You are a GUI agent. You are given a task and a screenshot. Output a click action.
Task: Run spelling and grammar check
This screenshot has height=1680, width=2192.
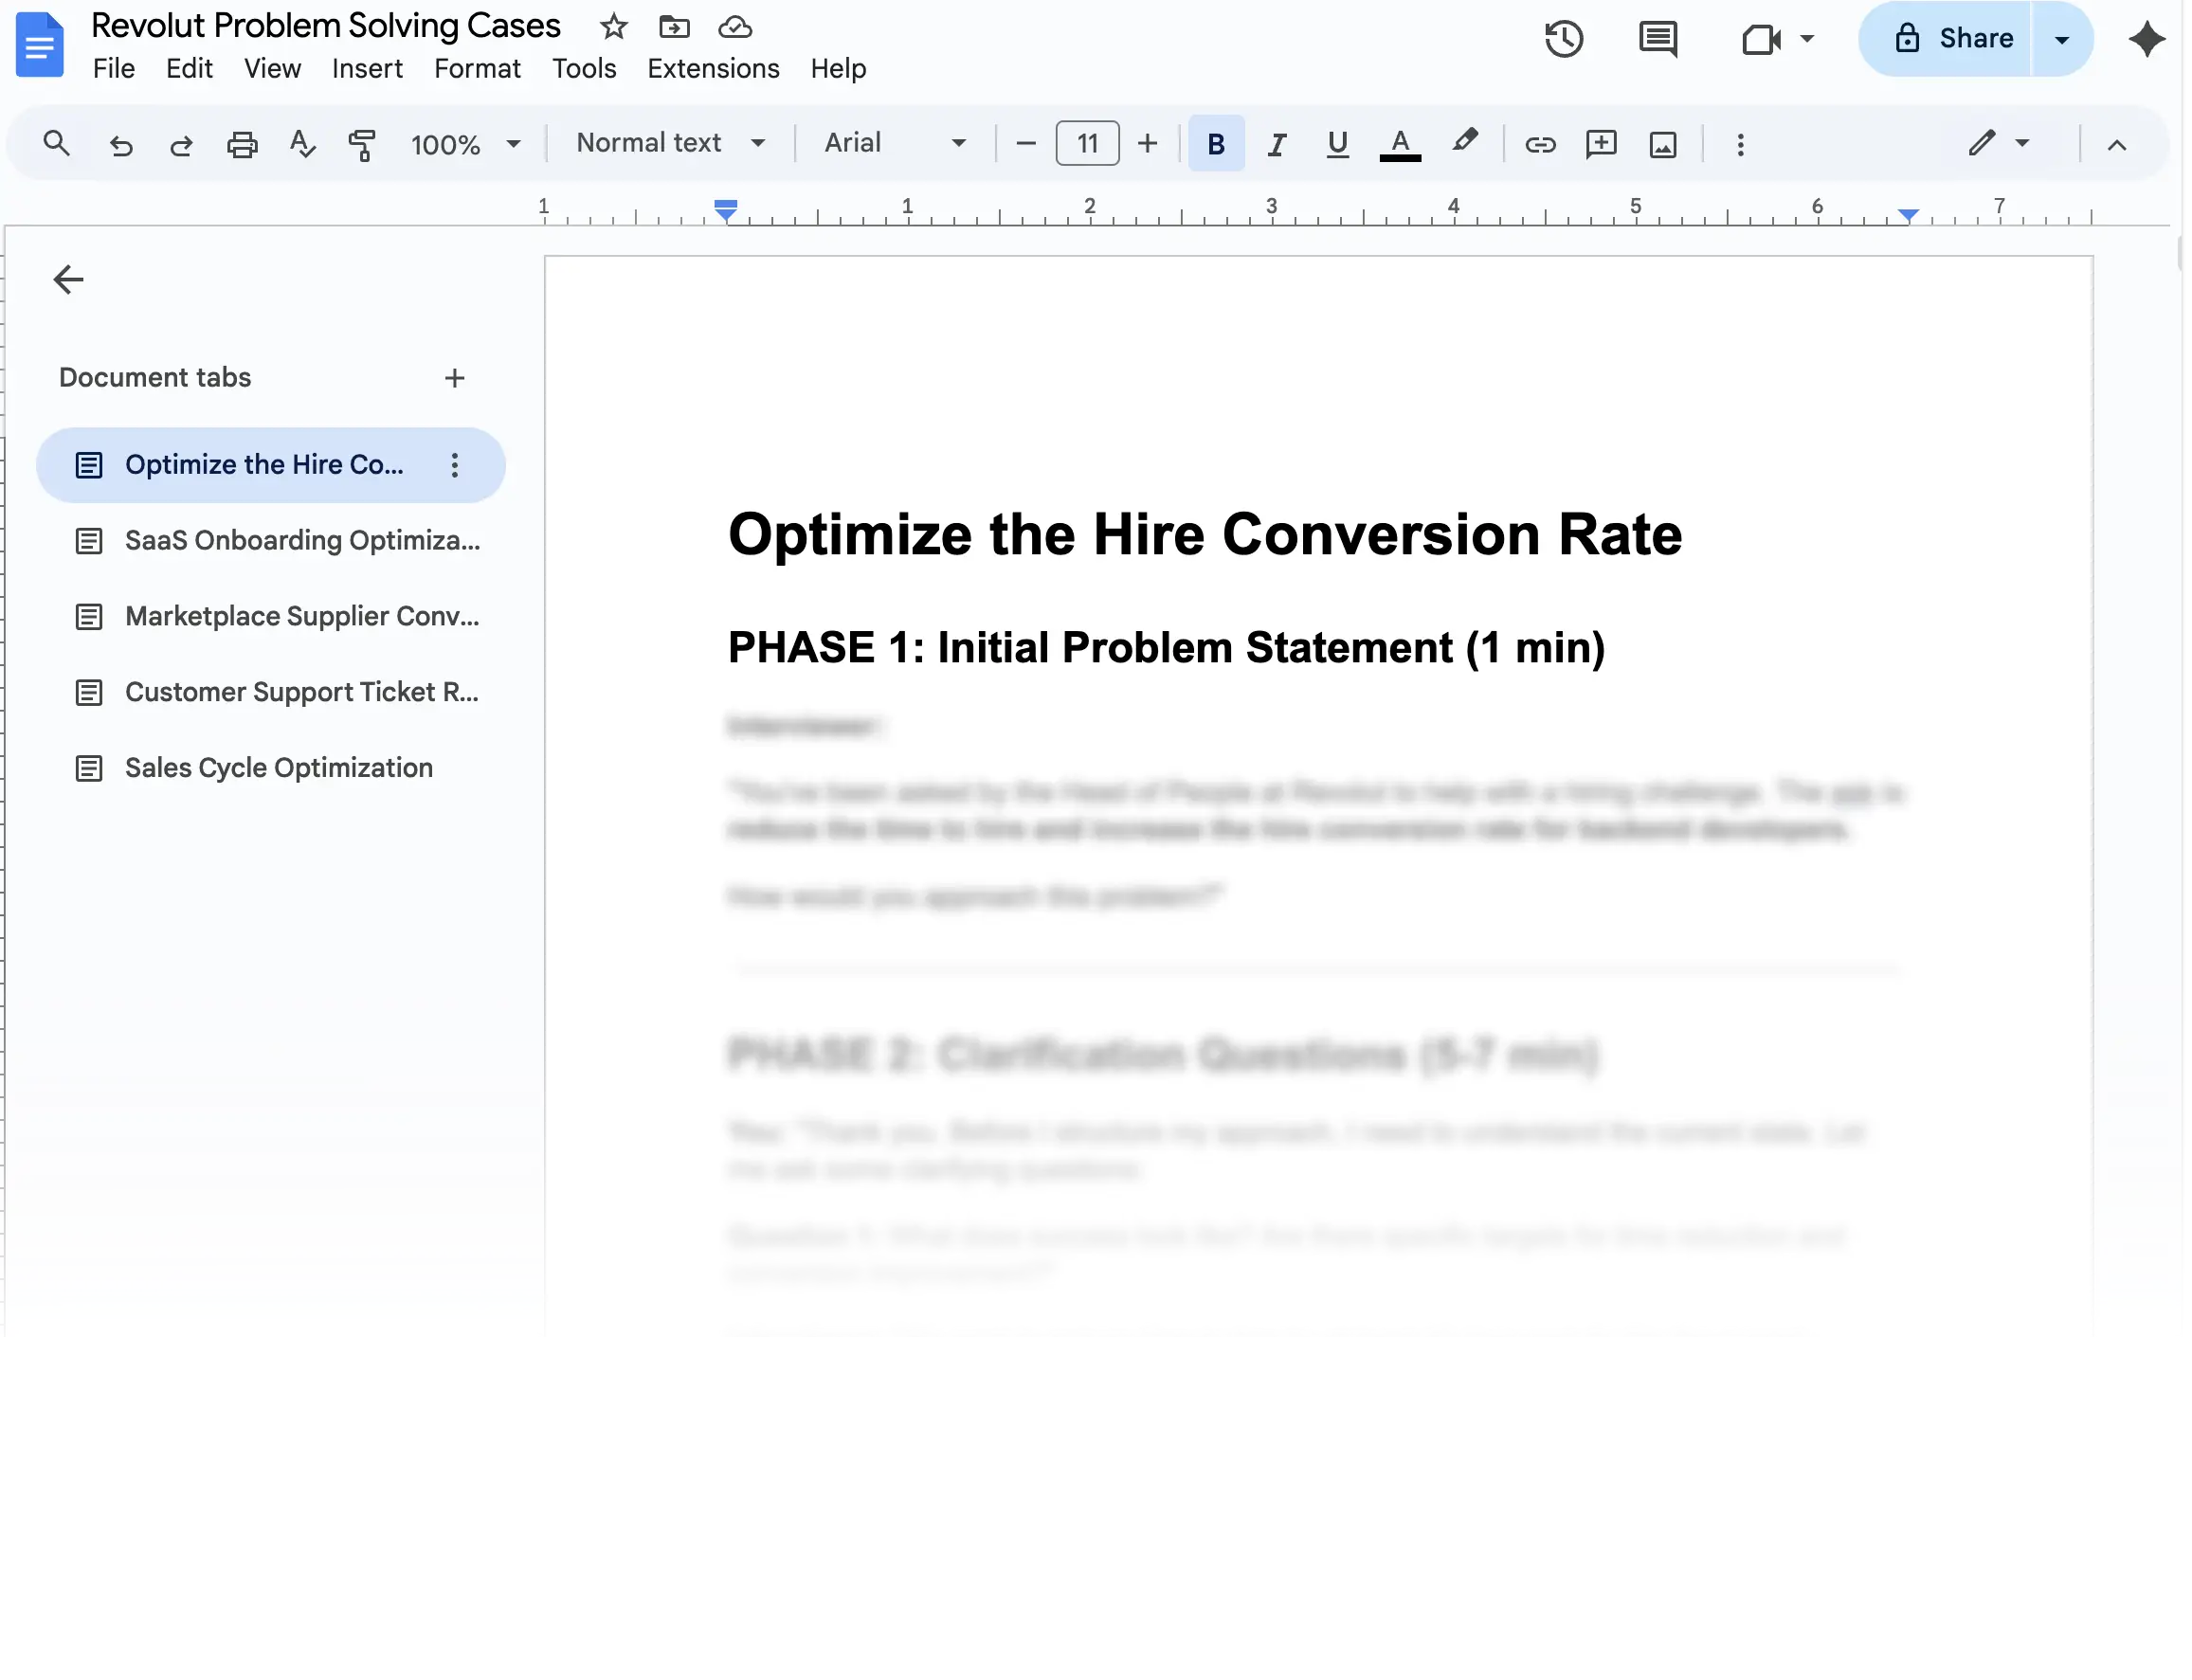coord(302,144)
